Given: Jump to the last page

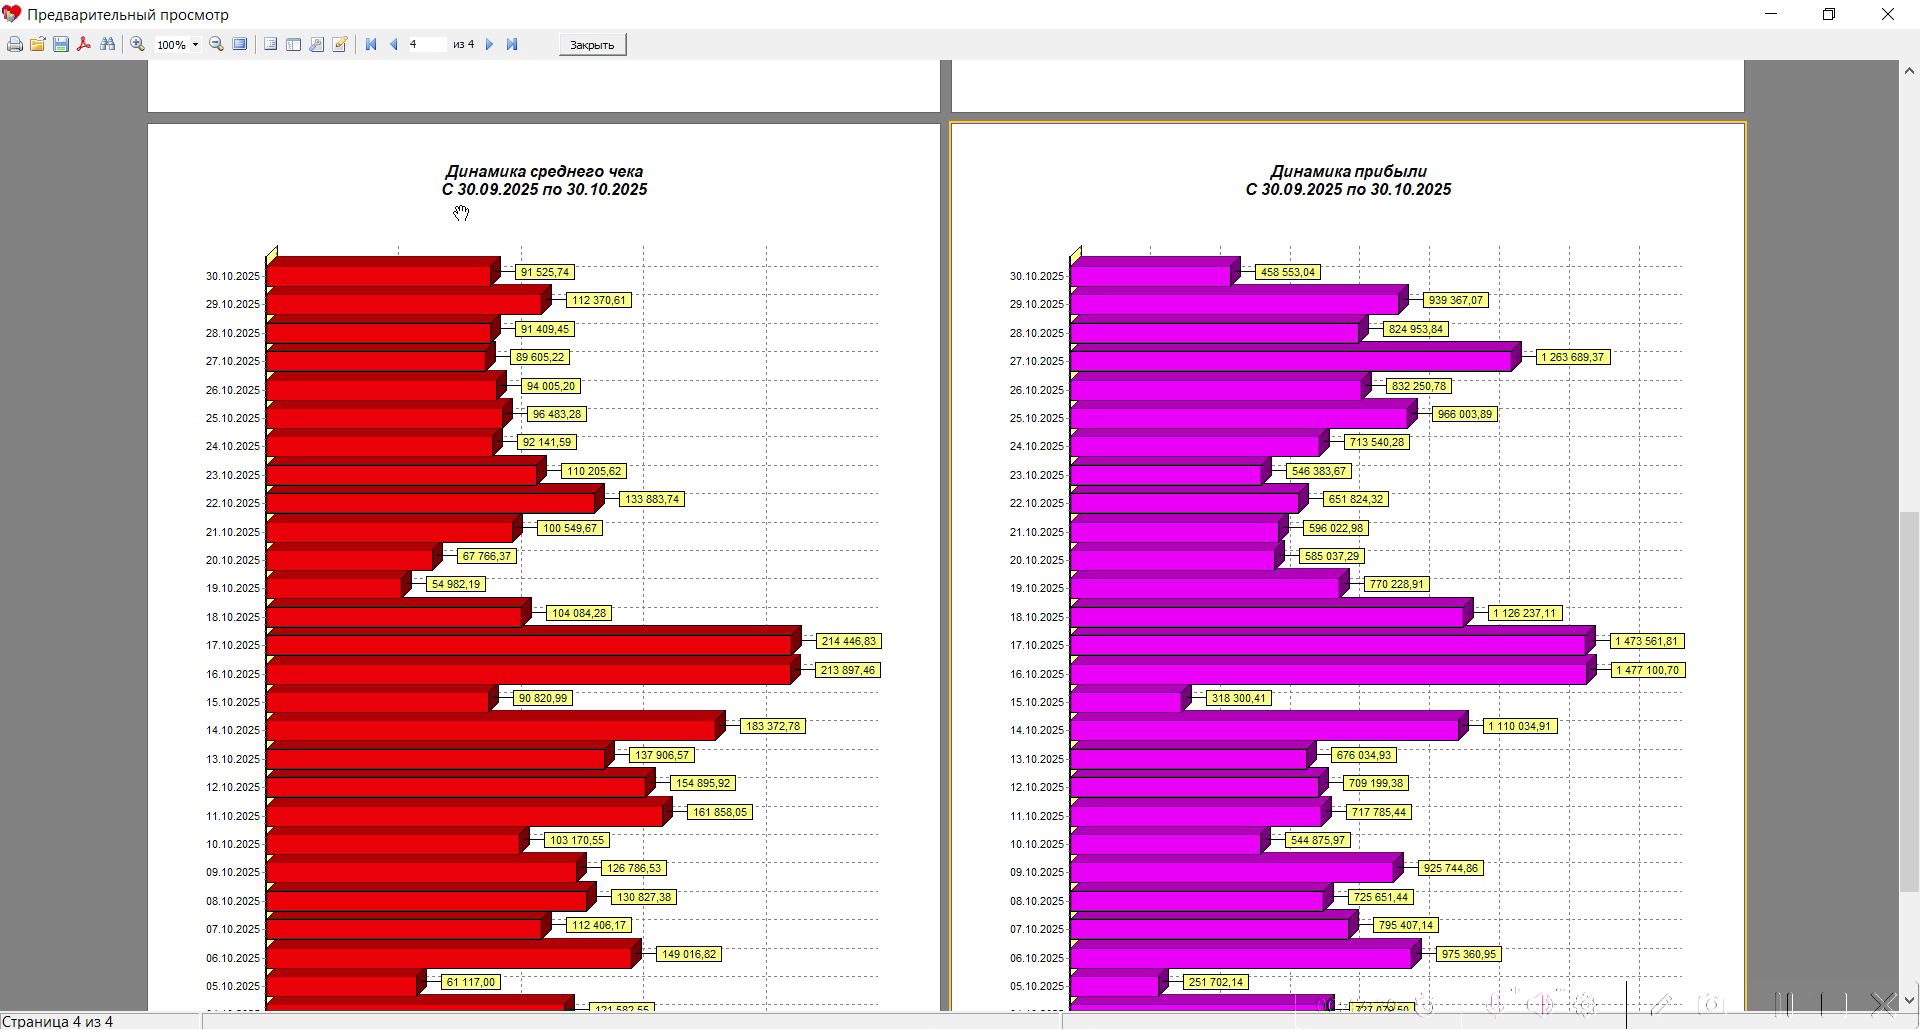Looking at the screenshot, I should click(512, 45).
